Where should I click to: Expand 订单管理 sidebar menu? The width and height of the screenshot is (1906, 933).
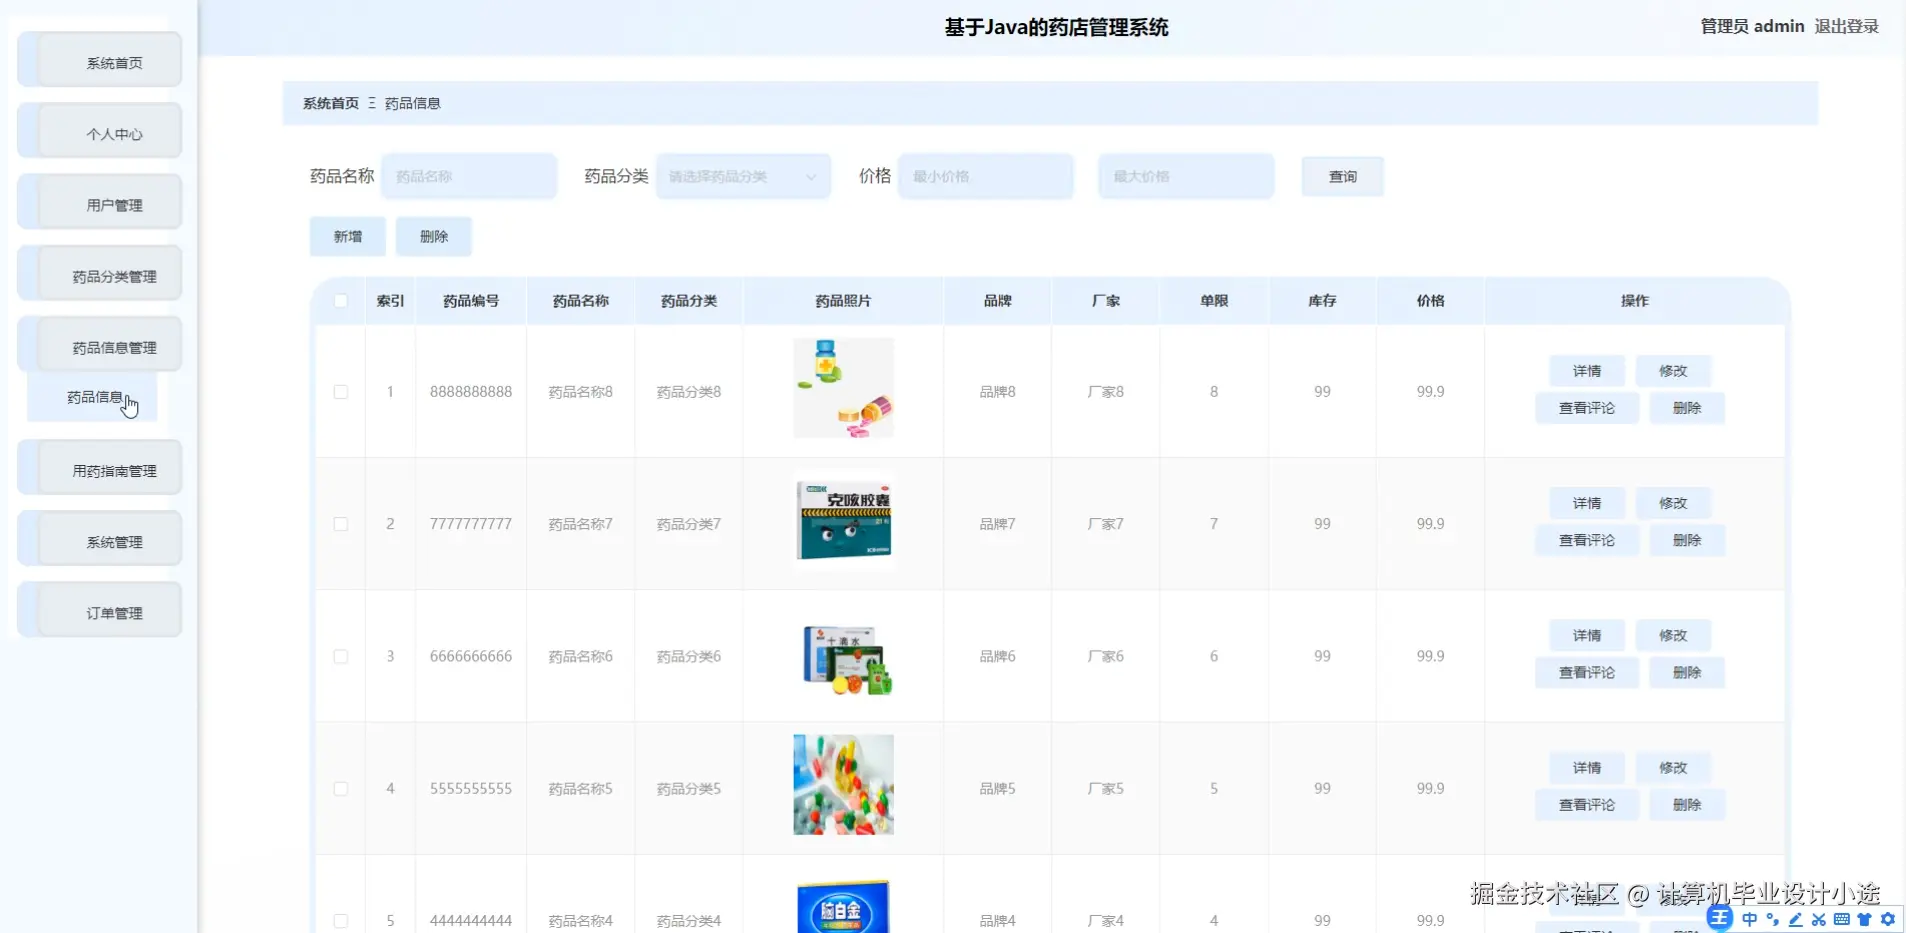pyautogui.click(x=100, y=610)
